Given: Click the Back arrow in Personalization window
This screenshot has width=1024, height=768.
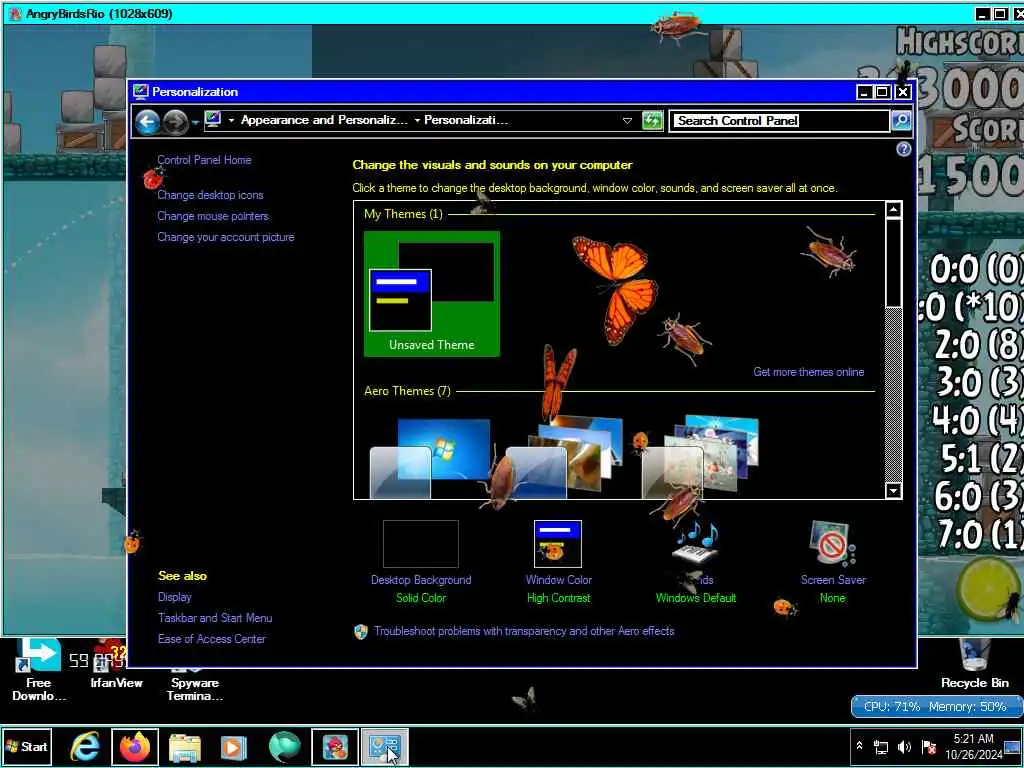Looking at the screenshot, I should pyautogui.click(x=148, y=121).
